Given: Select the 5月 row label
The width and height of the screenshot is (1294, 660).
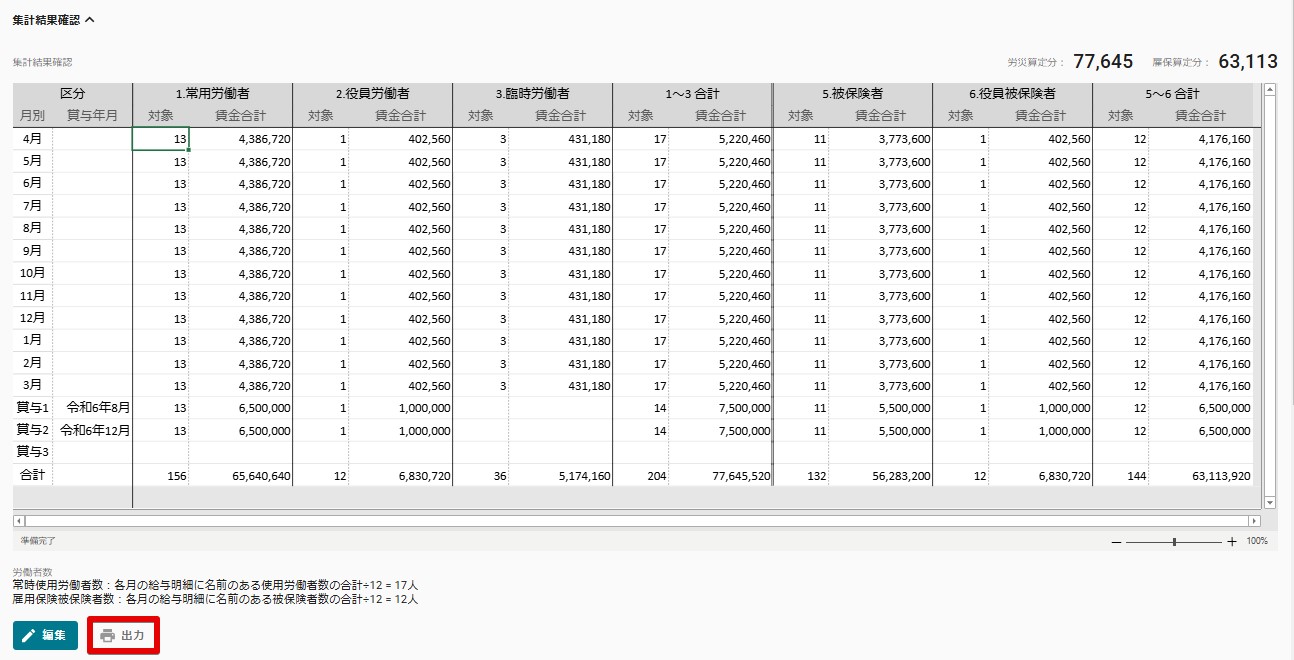Looking at the screenshot, I should [x=32, y=161].
